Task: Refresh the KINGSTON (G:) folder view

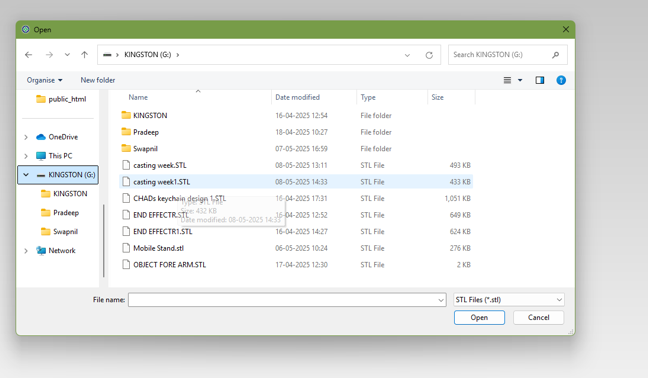Action: tap(429, 55)
